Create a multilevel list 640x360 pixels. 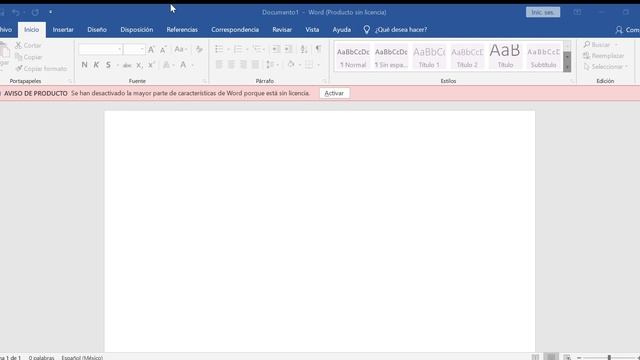point(257,49)
